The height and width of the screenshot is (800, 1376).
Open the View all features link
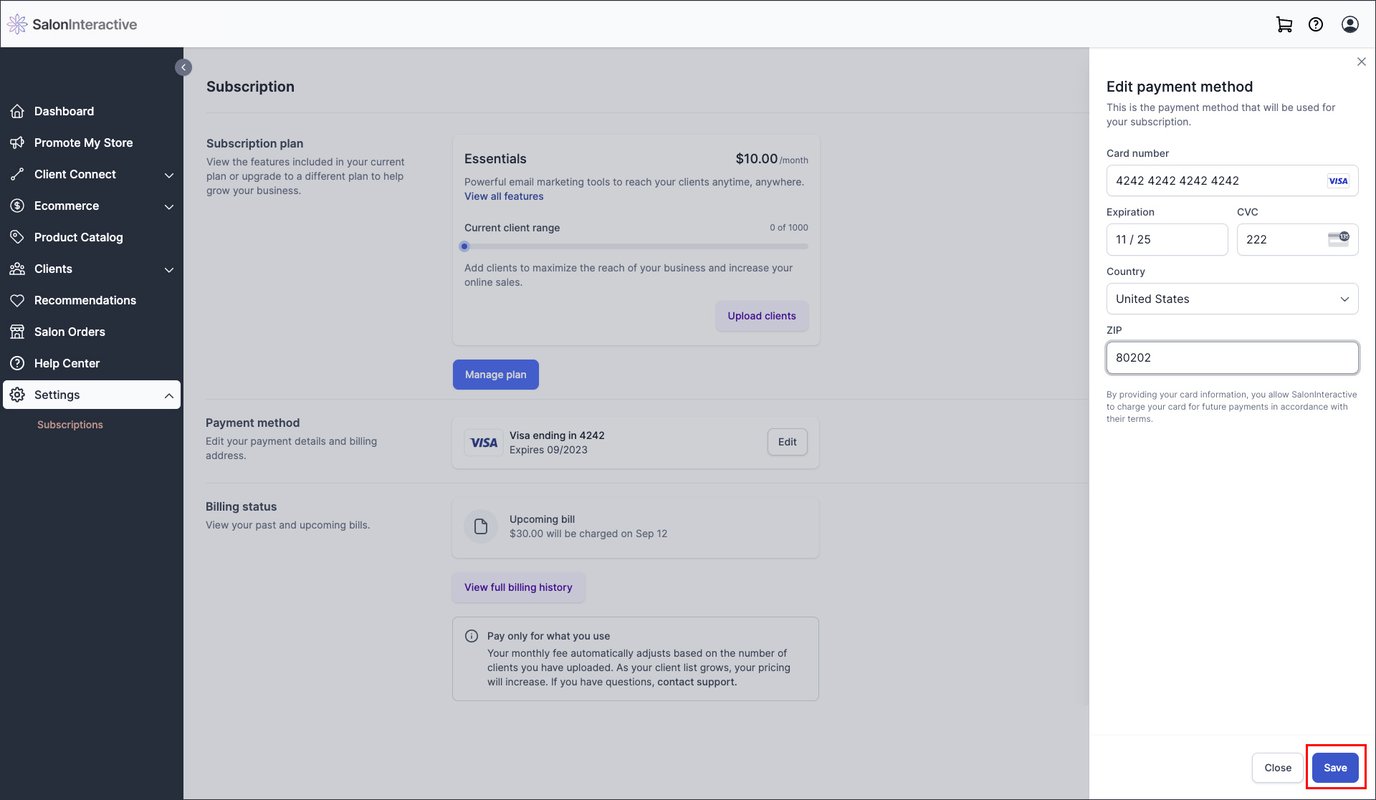504,196
